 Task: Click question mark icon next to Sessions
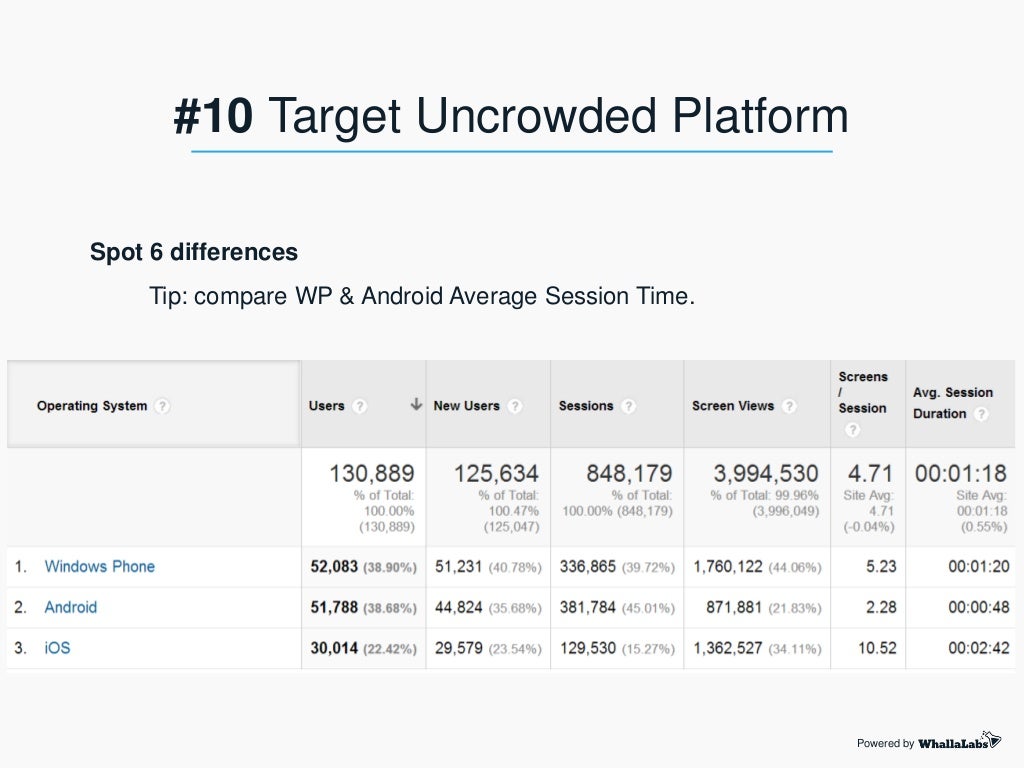628,406
